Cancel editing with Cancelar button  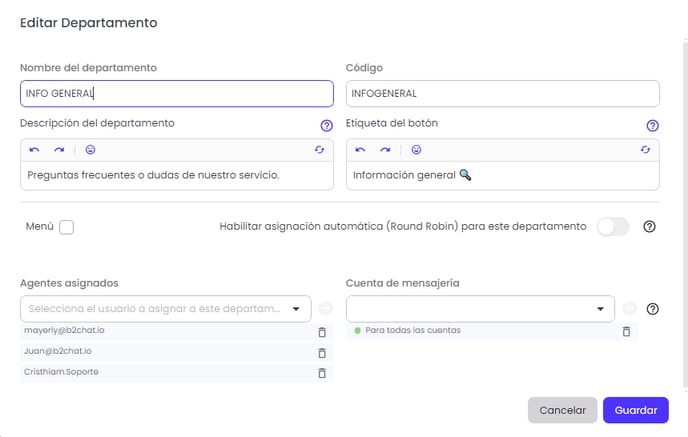tap(563, 410)
